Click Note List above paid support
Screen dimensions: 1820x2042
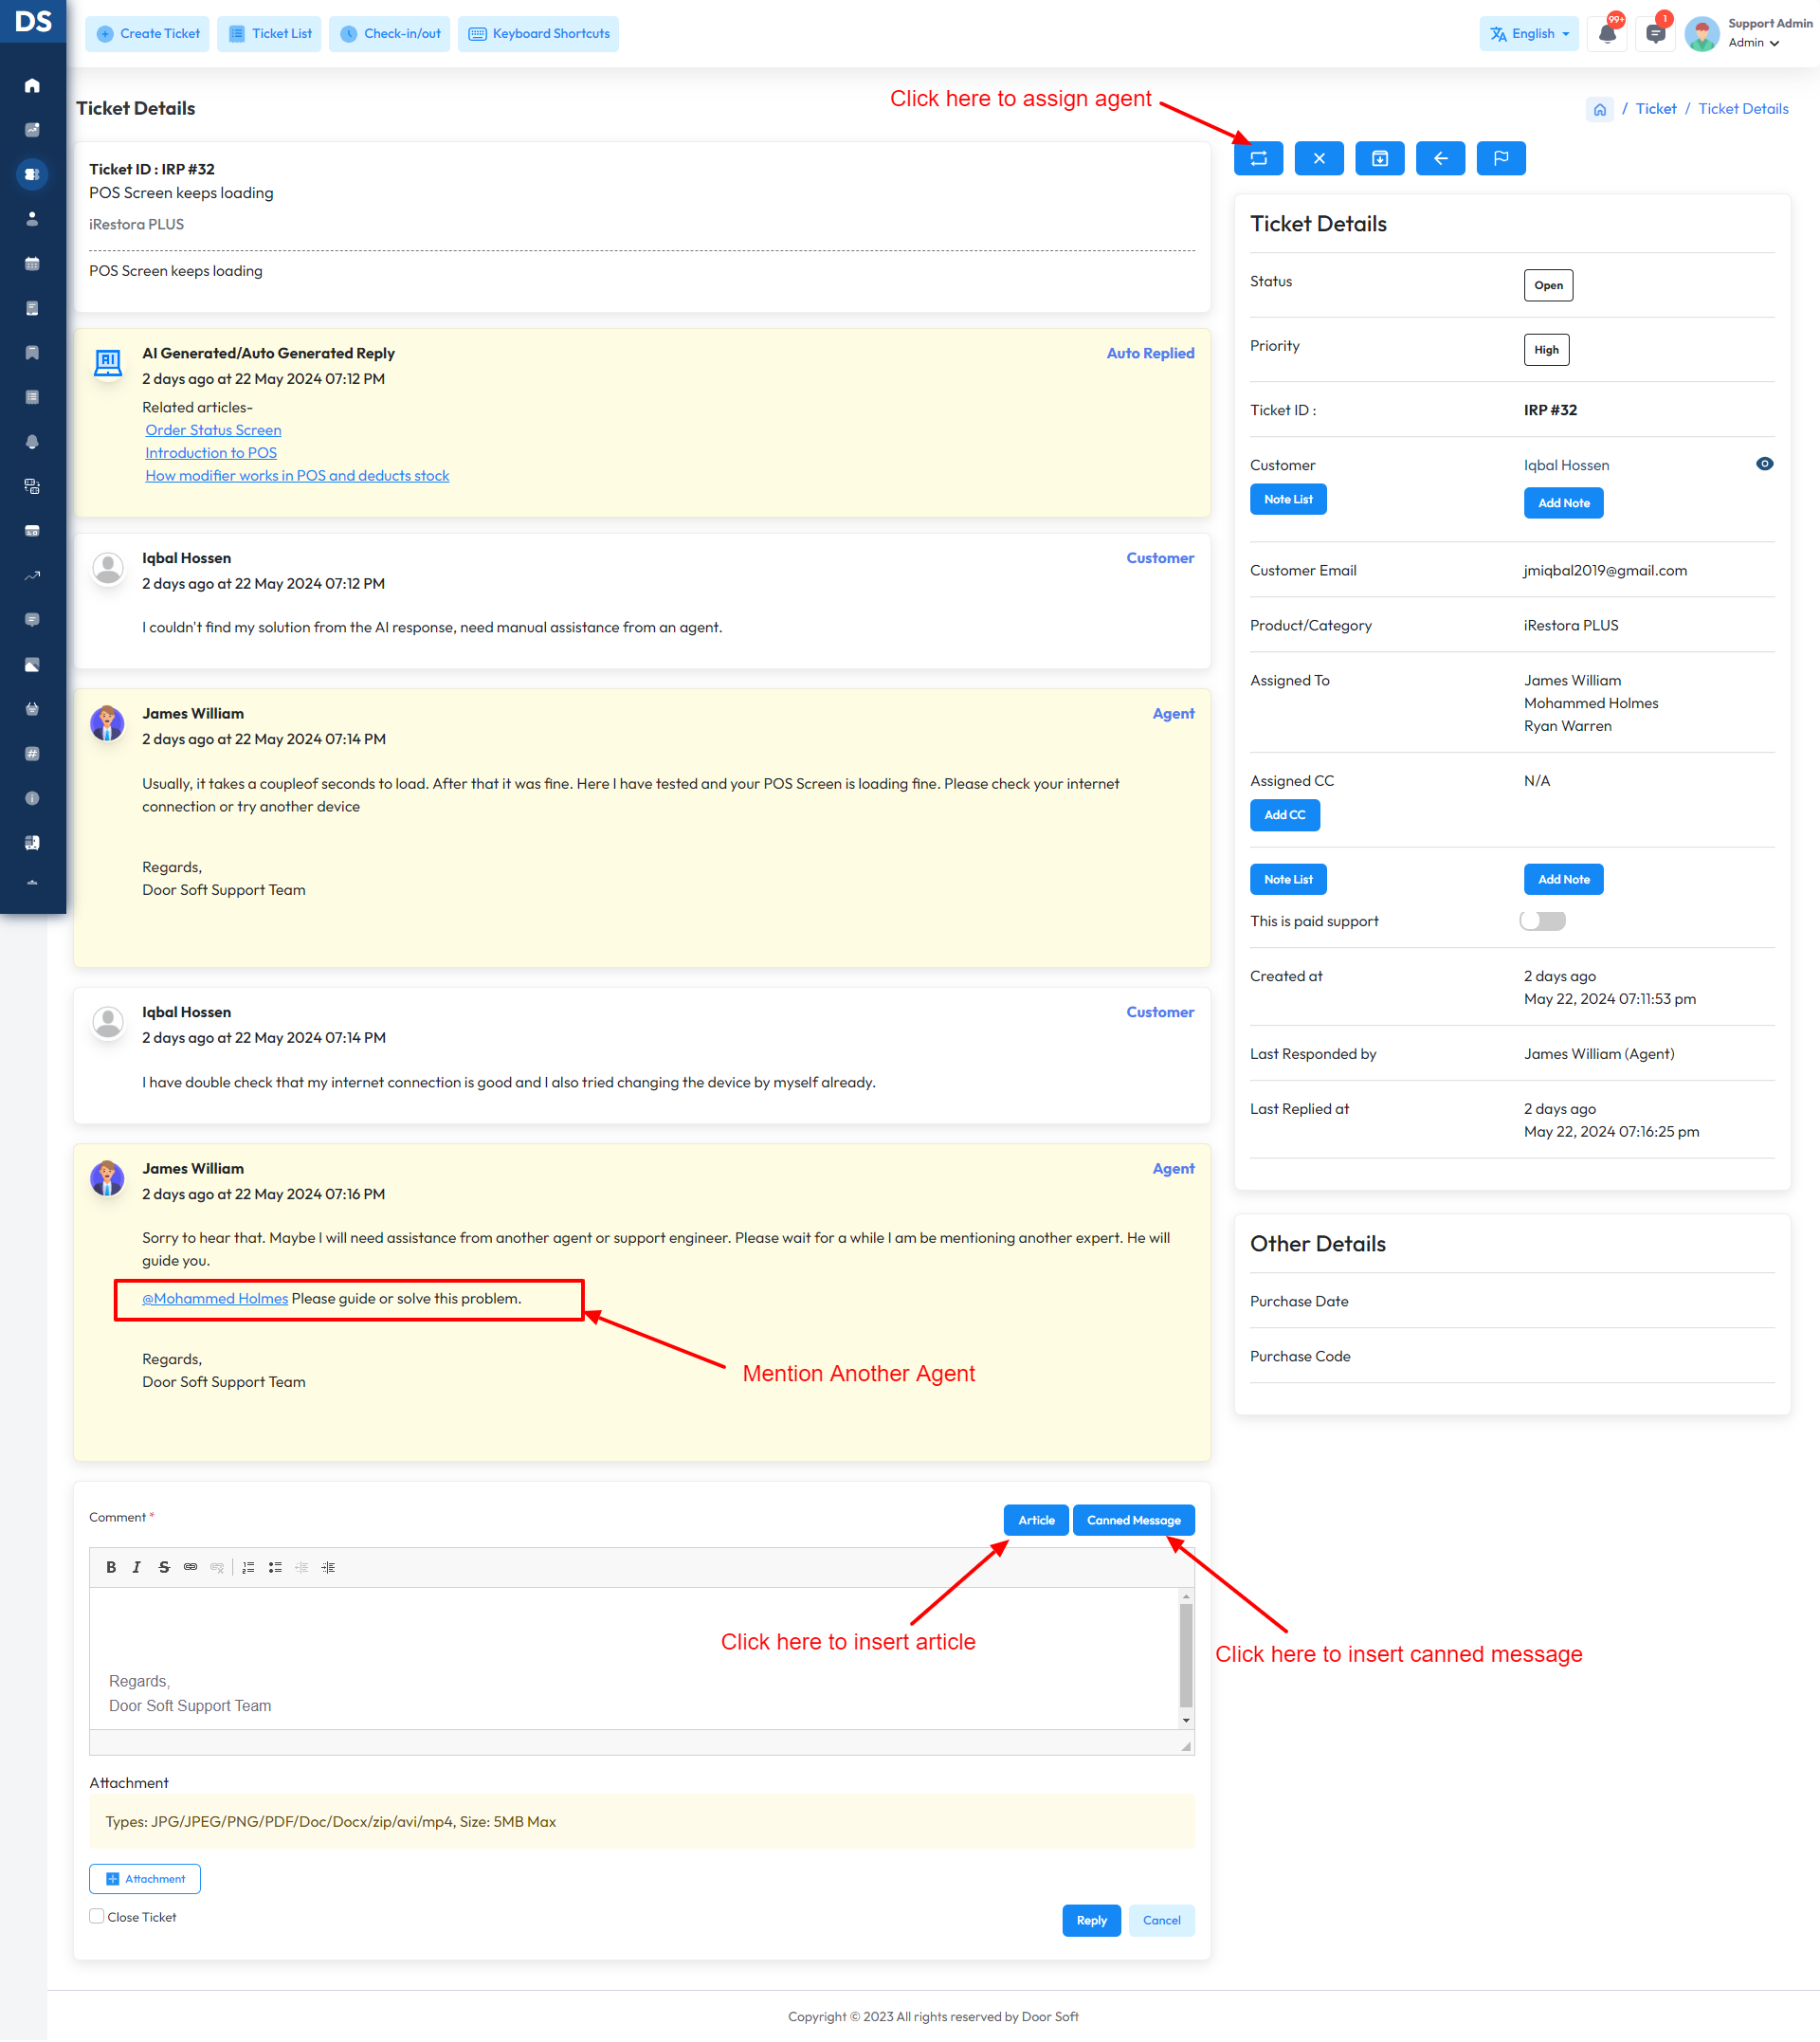1289,880
